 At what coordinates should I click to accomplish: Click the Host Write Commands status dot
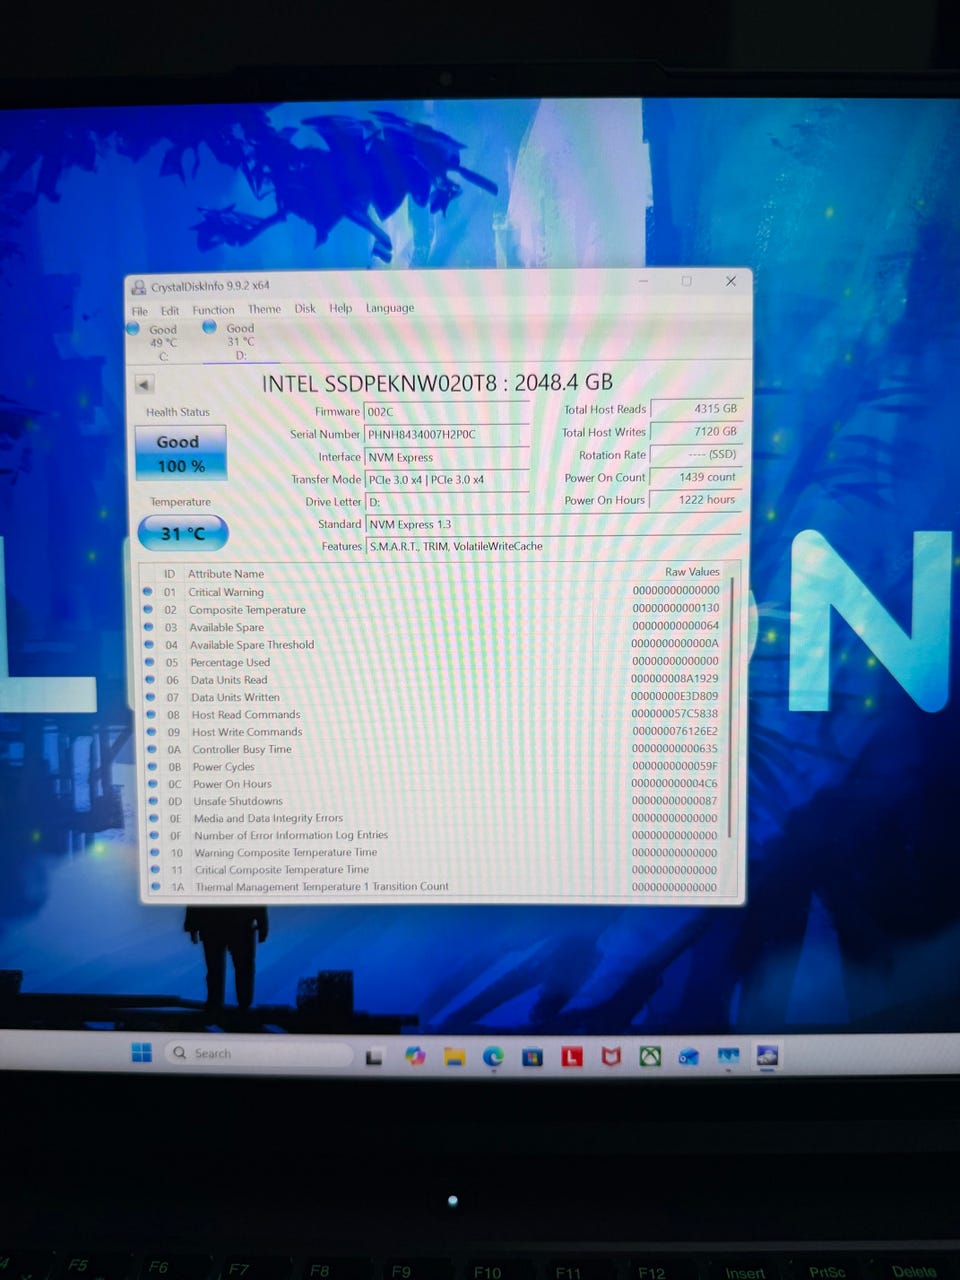(151, 731)
